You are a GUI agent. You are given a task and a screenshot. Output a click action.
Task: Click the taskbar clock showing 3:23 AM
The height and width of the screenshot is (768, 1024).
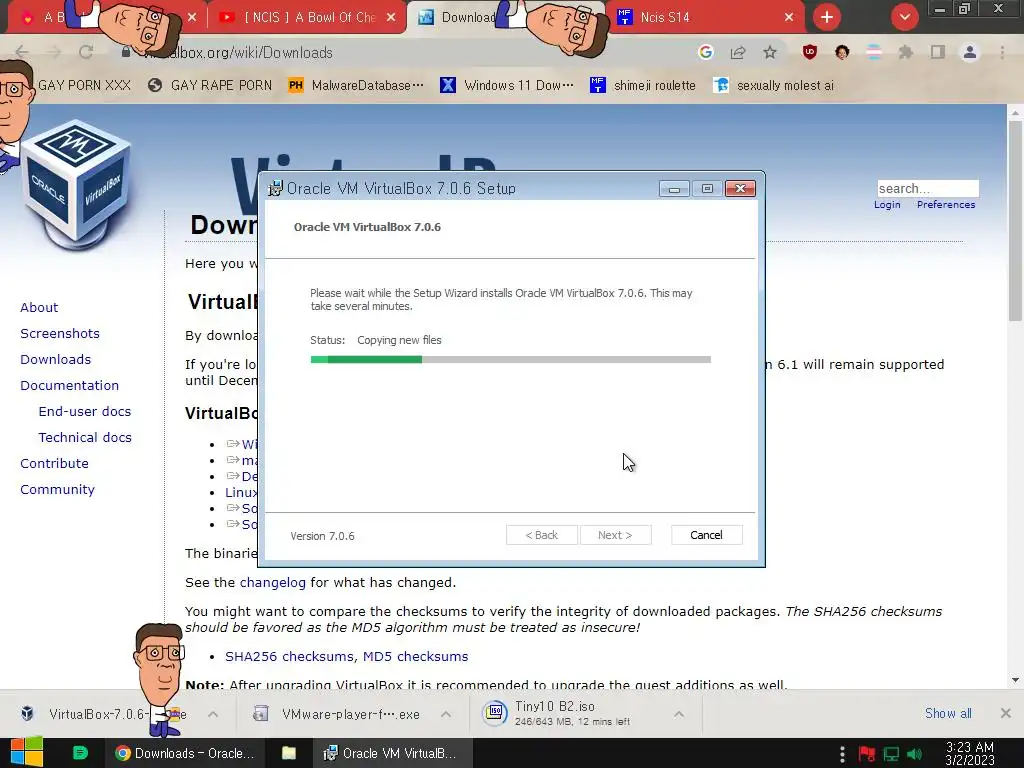point(970,754)
